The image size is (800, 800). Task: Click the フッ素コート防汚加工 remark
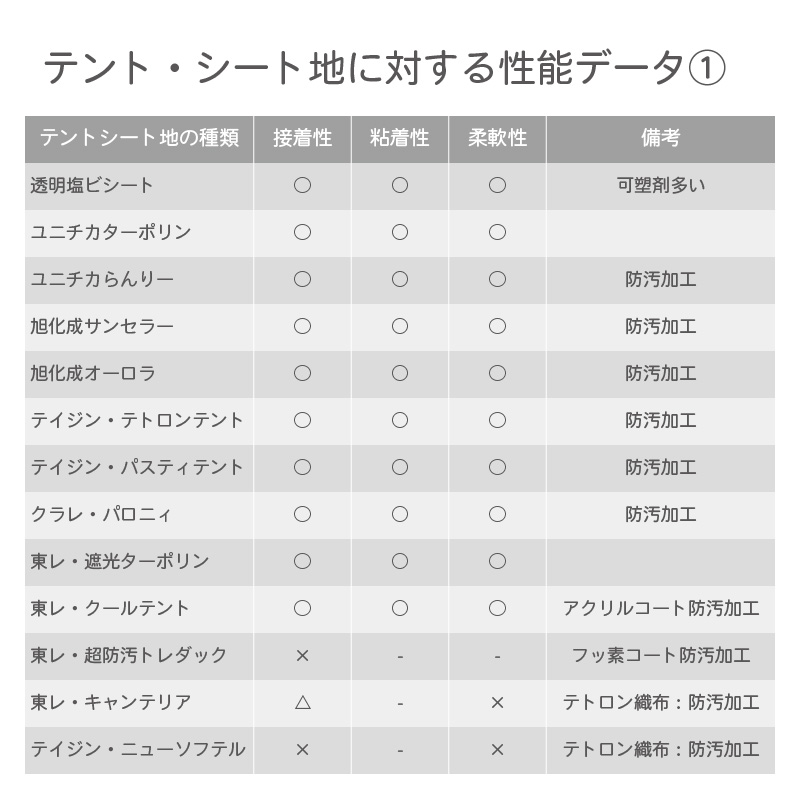660,656
